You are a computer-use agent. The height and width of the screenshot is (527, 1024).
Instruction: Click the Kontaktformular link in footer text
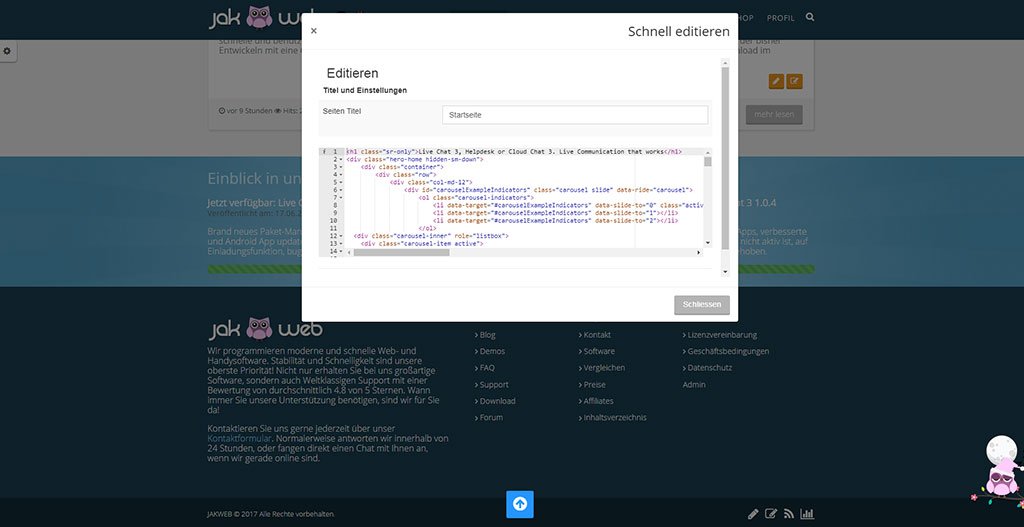[239, 438]
